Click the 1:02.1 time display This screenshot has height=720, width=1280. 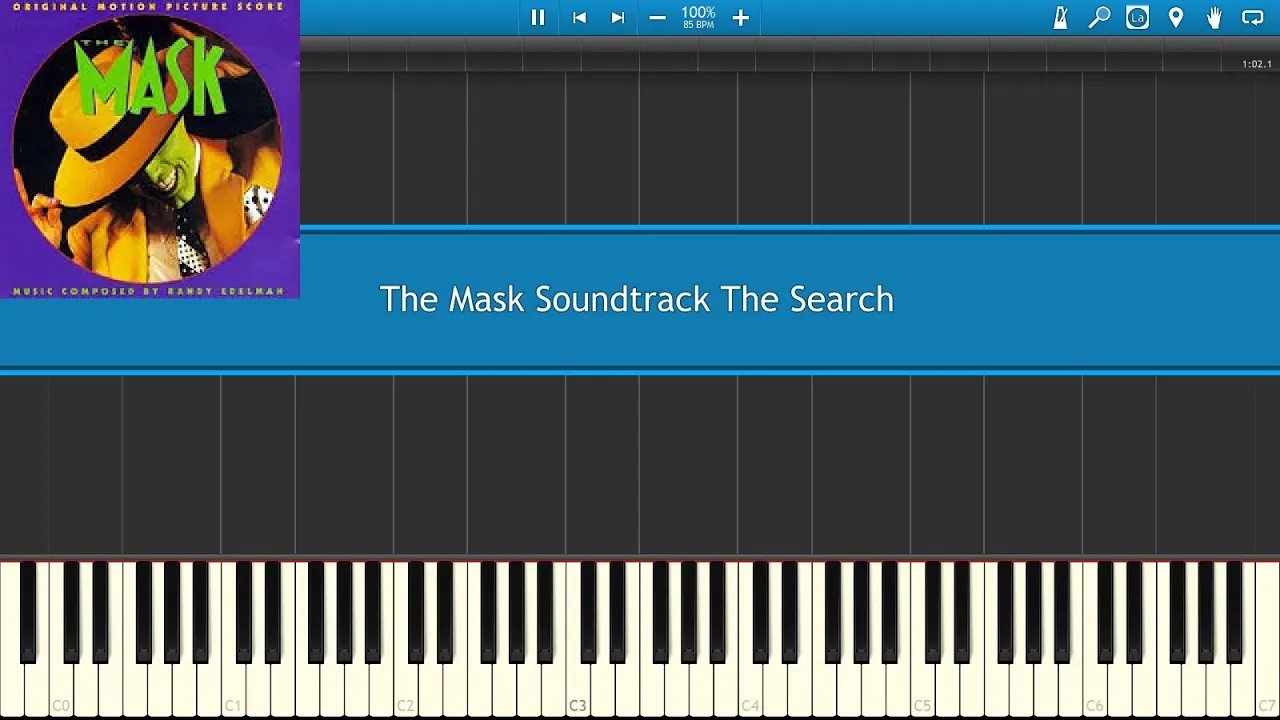click(x=1257, y=64)
